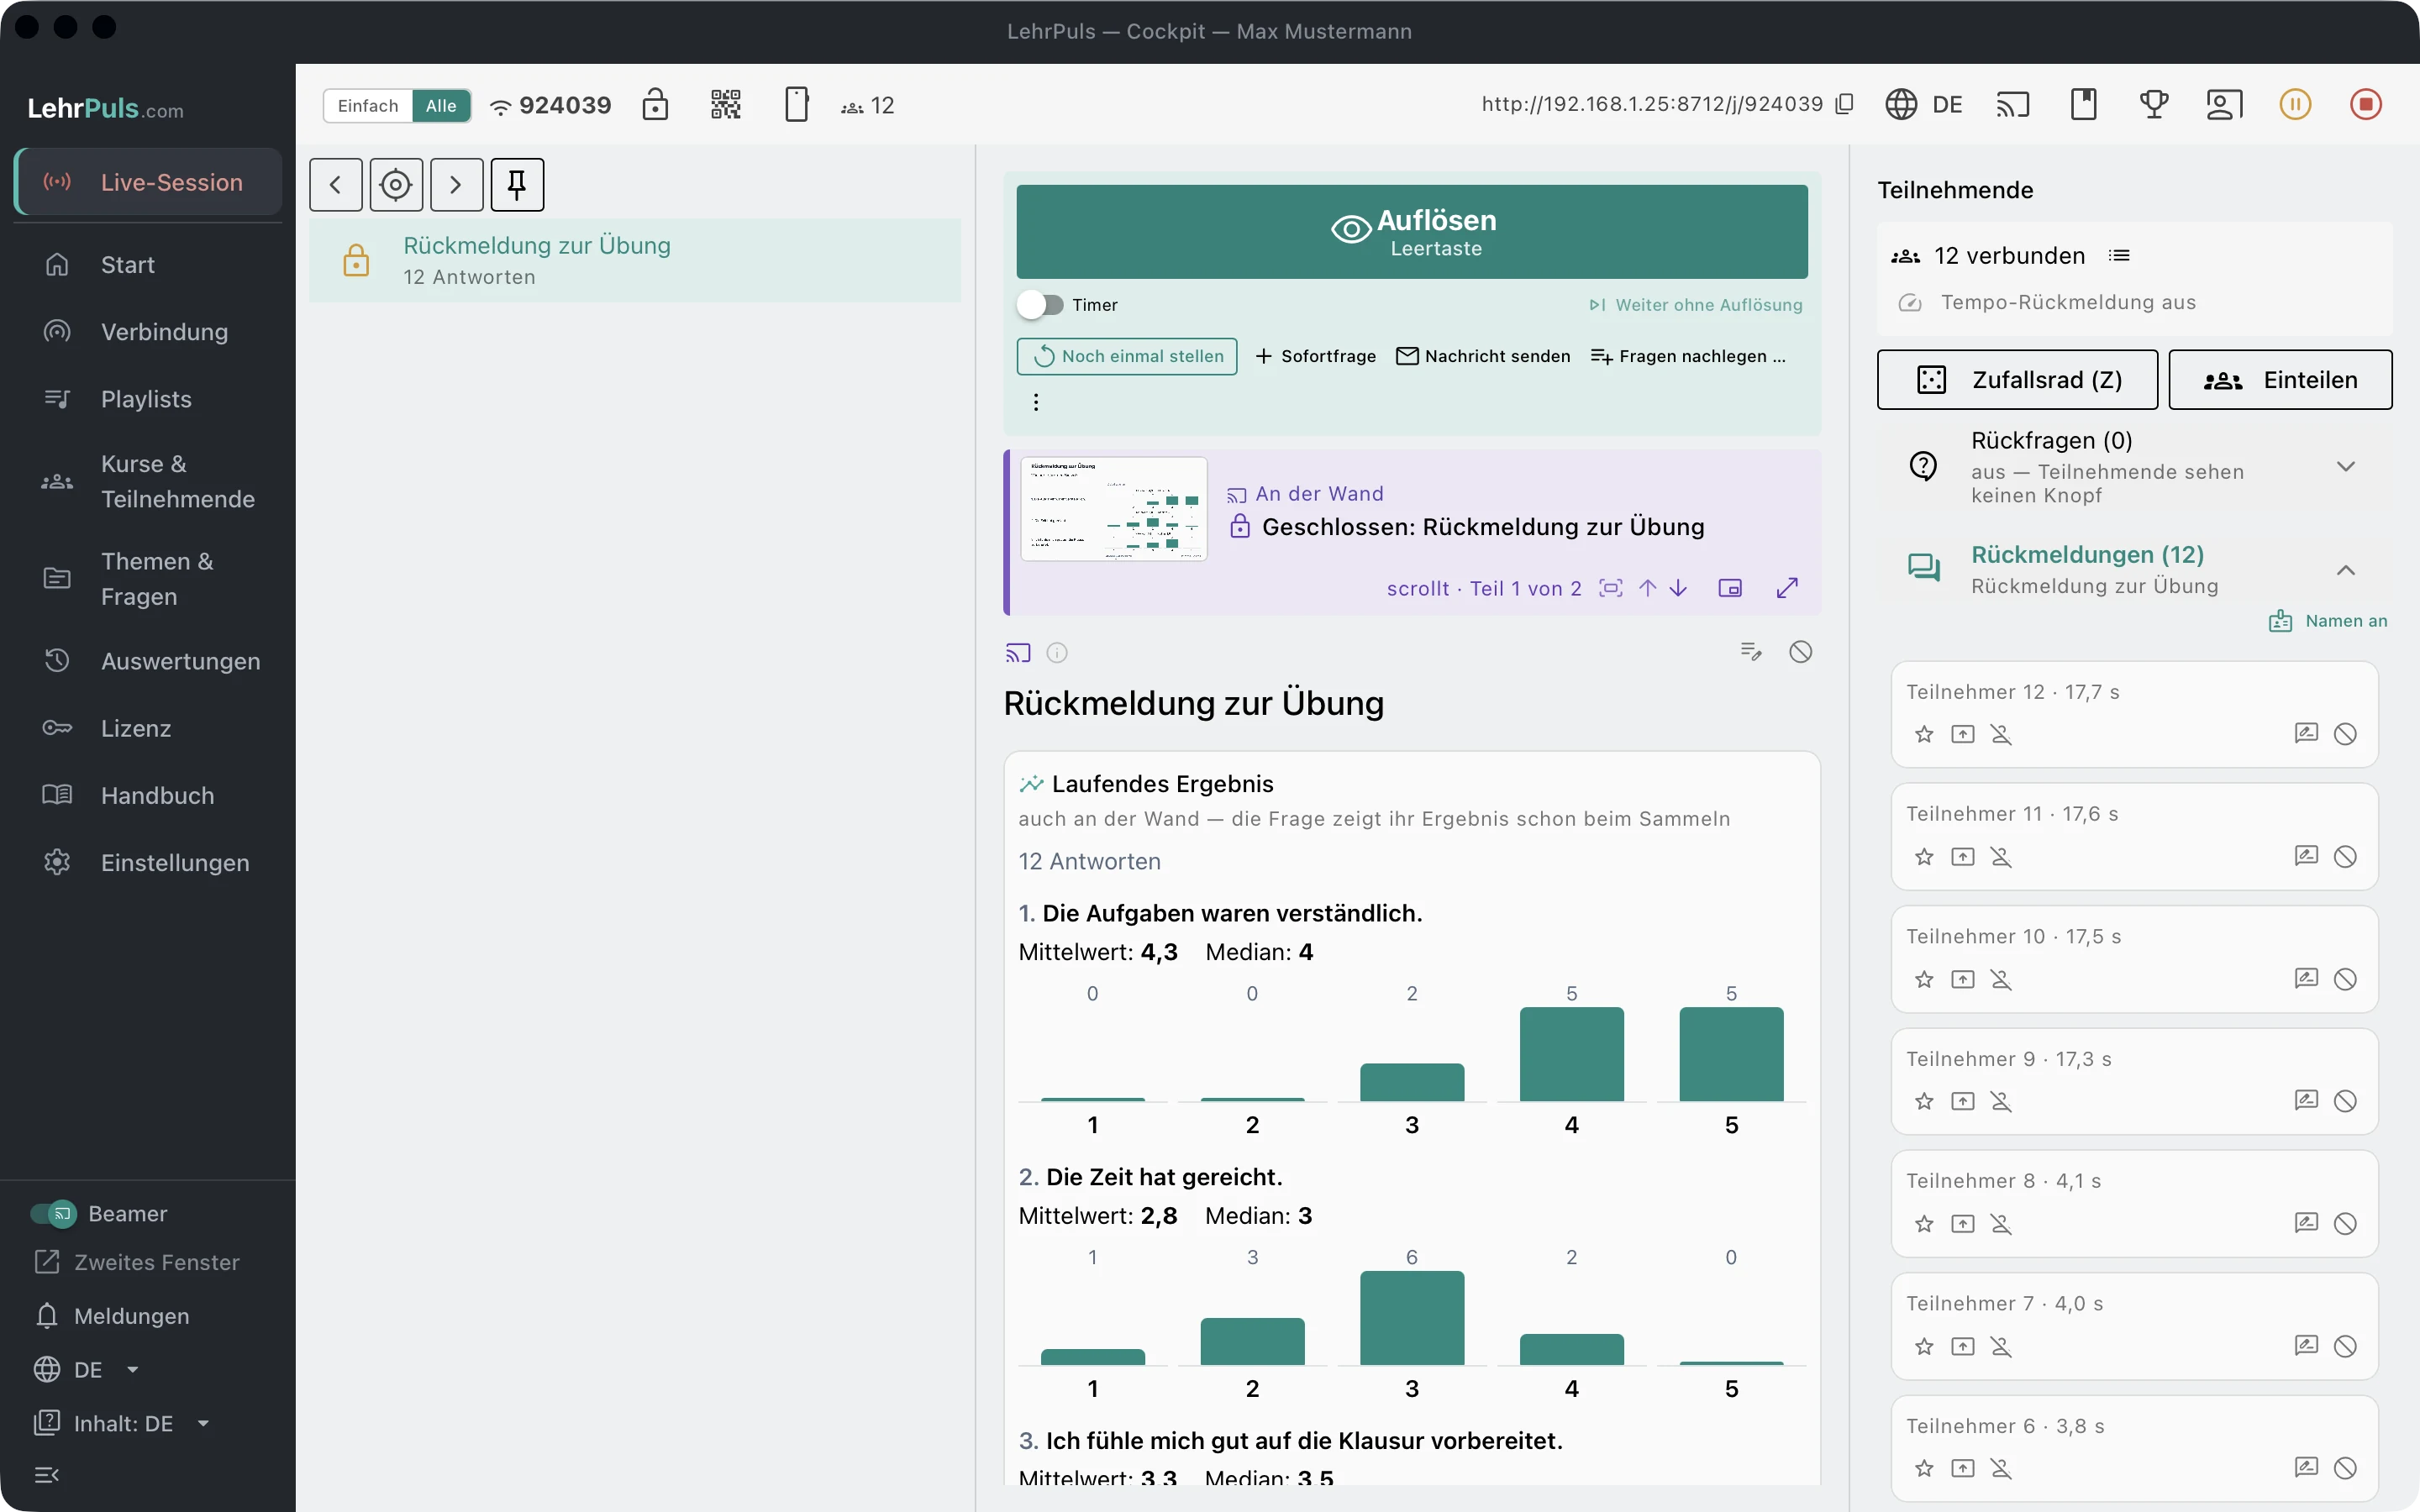The height and width of the screenshot is (1512, 2420).
Task: Click the star icon for Teilnehmer 12
Action: (1924, 735)
